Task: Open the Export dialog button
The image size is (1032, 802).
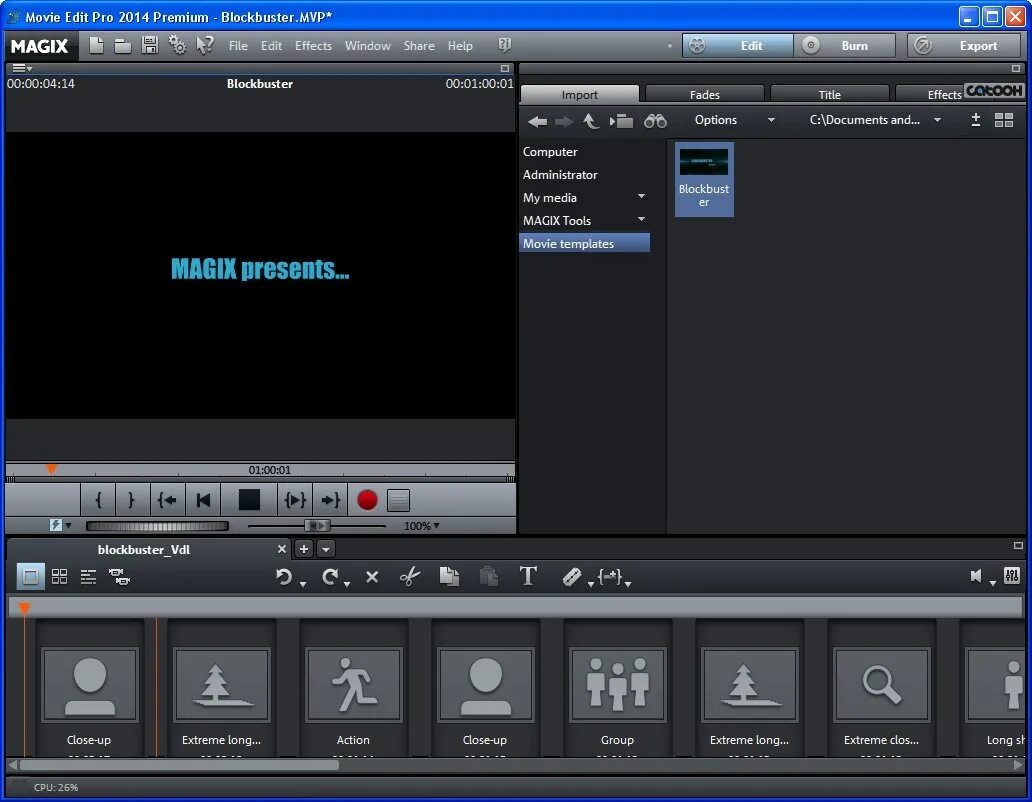Action: tap(965, 45)
